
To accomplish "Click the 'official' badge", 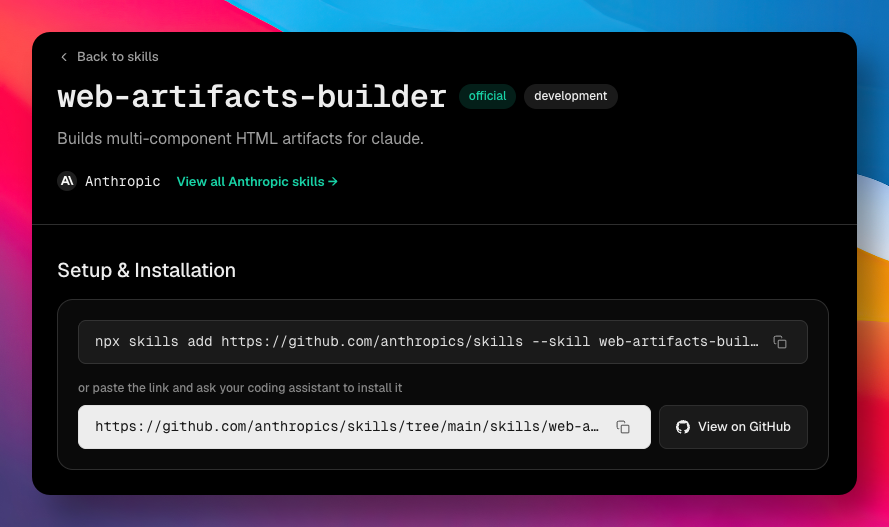I will point(487,96).
